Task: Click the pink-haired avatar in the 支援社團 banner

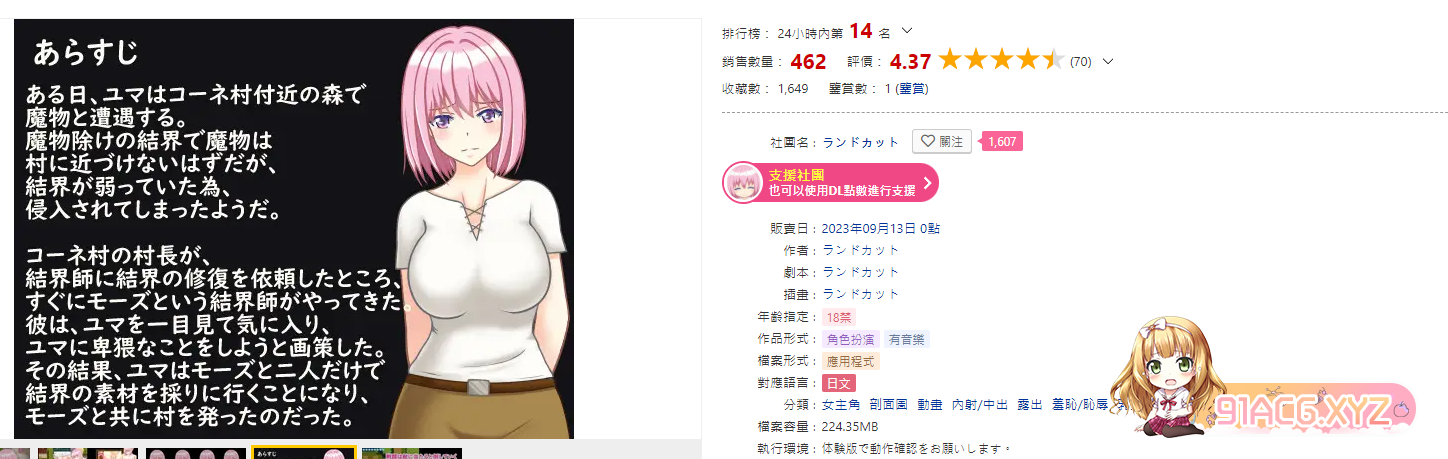Action: pyautogui.click(x=743, y=182)
